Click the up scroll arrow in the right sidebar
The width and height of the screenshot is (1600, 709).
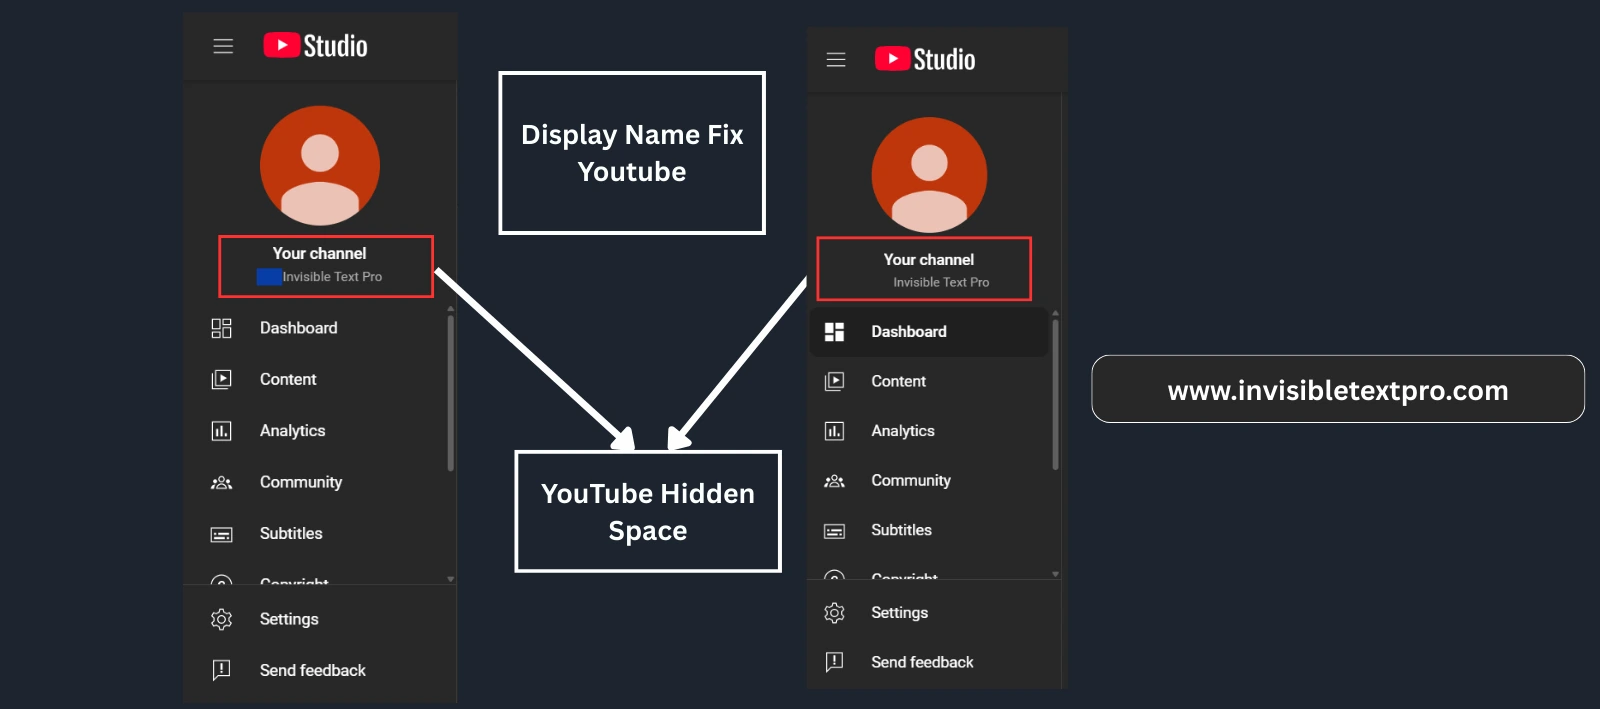point(1055,313)
